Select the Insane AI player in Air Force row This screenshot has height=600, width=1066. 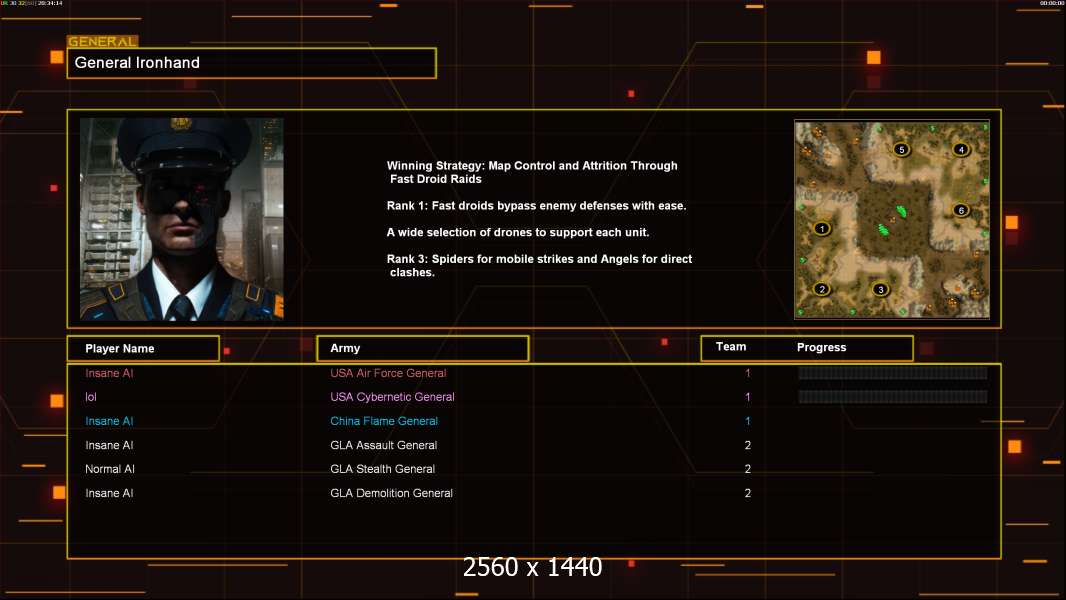(109, 373)
